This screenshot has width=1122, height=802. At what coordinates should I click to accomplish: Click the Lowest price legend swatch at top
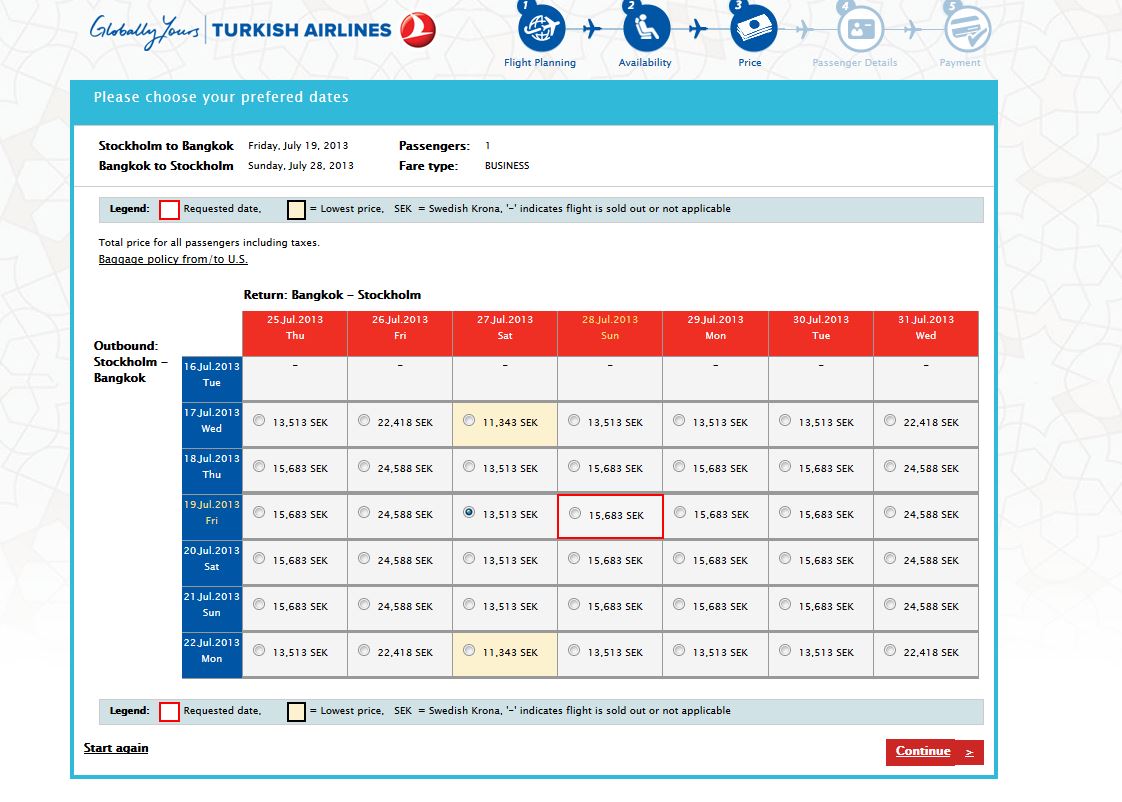tap(296, 210)
